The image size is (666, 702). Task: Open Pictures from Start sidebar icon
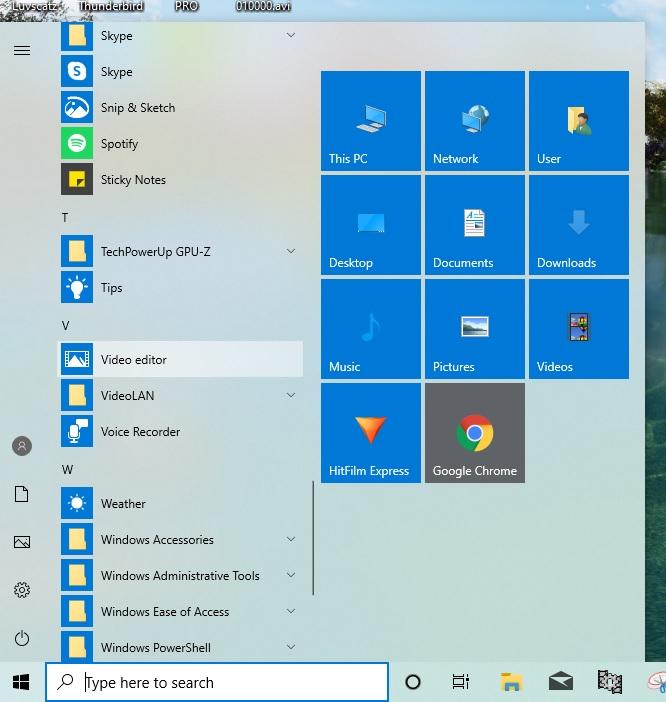coord(22,542)
